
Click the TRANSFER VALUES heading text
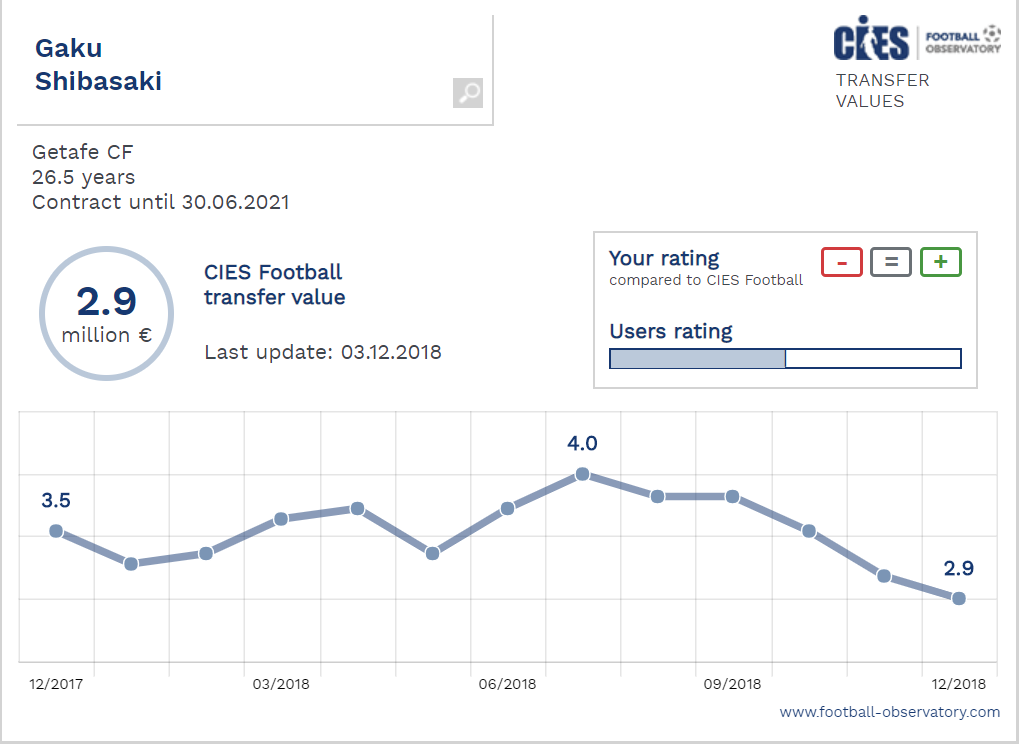click(x=882, y=90)
